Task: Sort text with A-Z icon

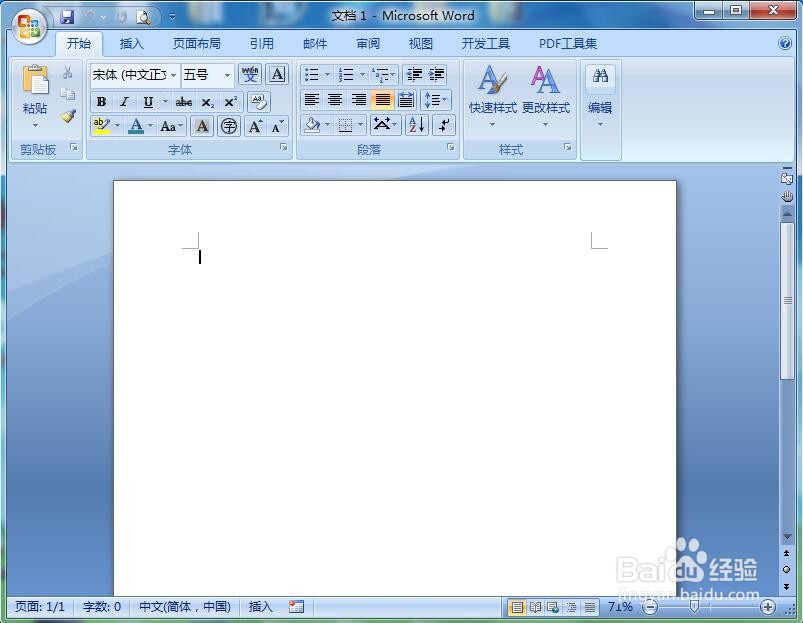Action: (x=417, y=124)
